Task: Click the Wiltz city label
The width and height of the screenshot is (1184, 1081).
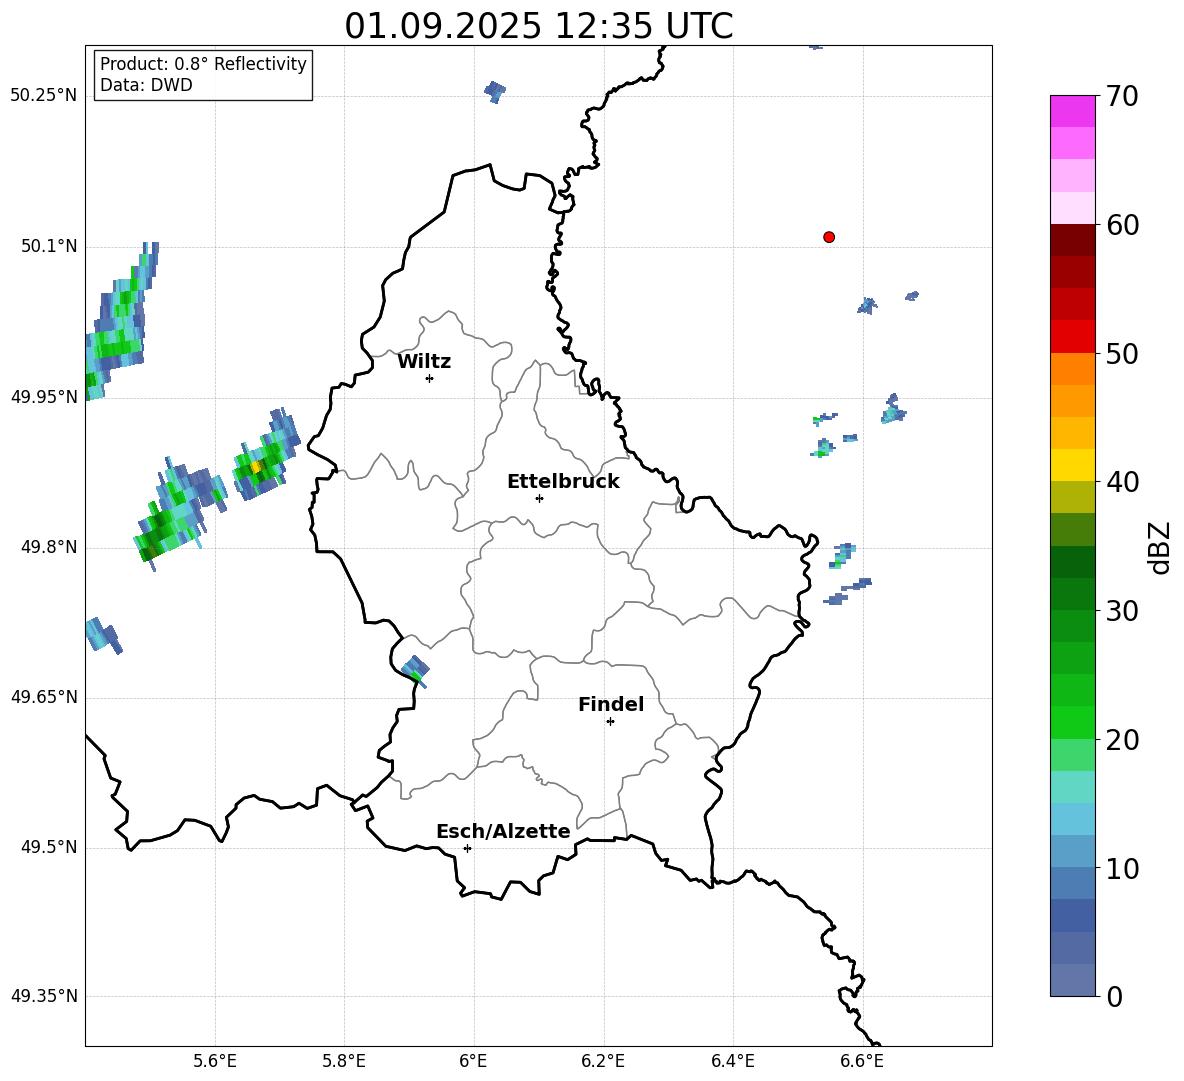Action: click(424, 362)
